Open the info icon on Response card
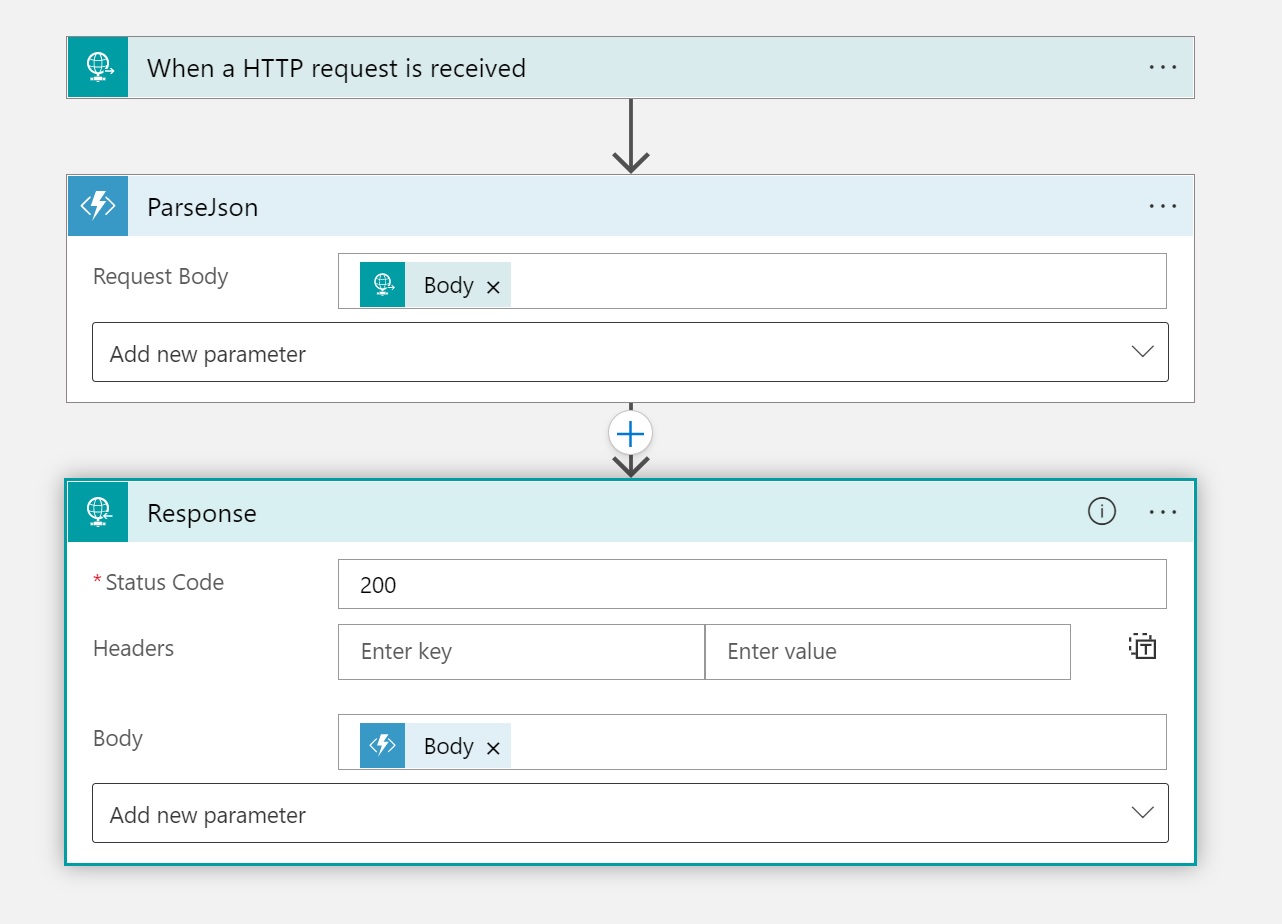Viewport: 1282px width, 924px height. [x=1101, y=512]
